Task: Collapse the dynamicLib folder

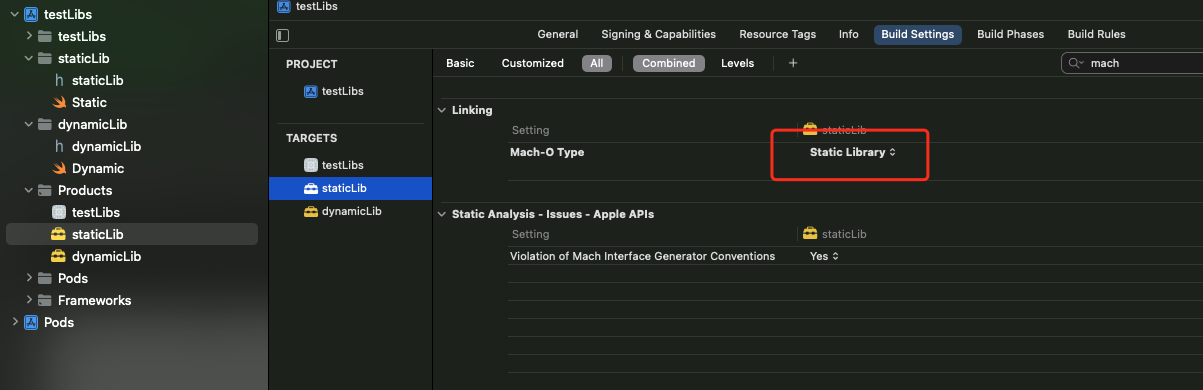Action: tap(28, 124)
